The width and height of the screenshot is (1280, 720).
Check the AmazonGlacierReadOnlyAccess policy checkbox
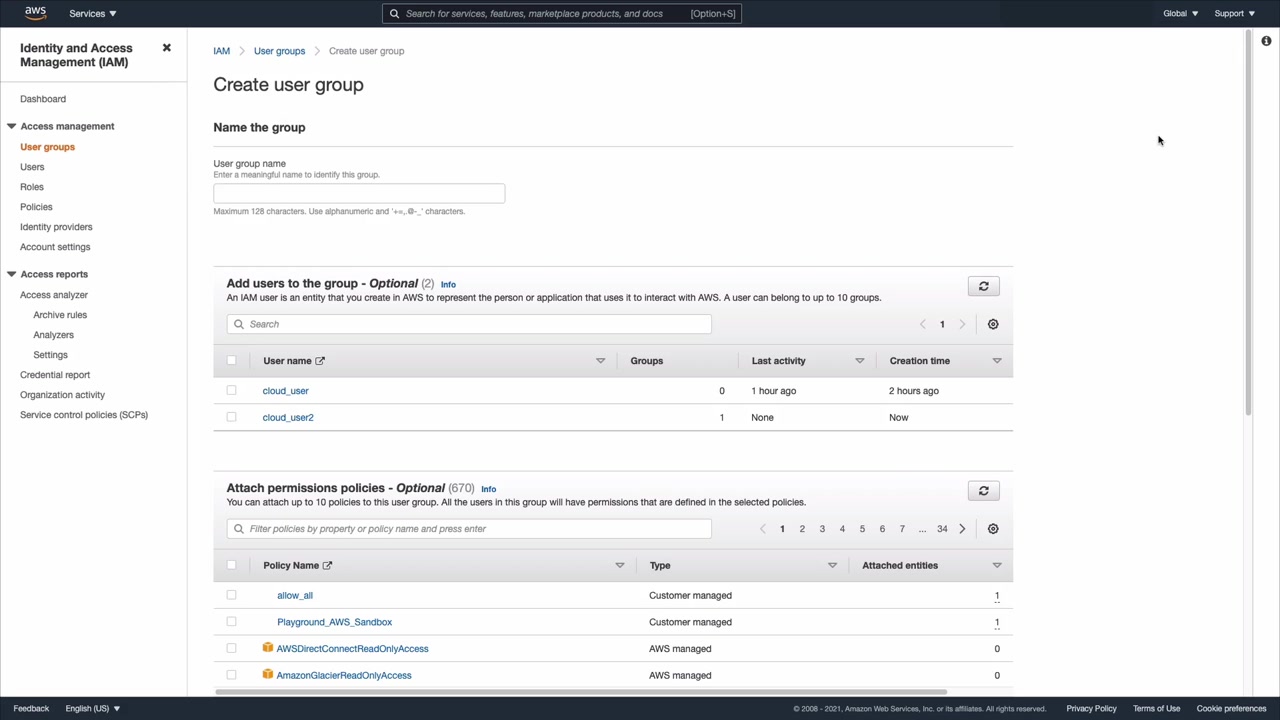[232, 675]
